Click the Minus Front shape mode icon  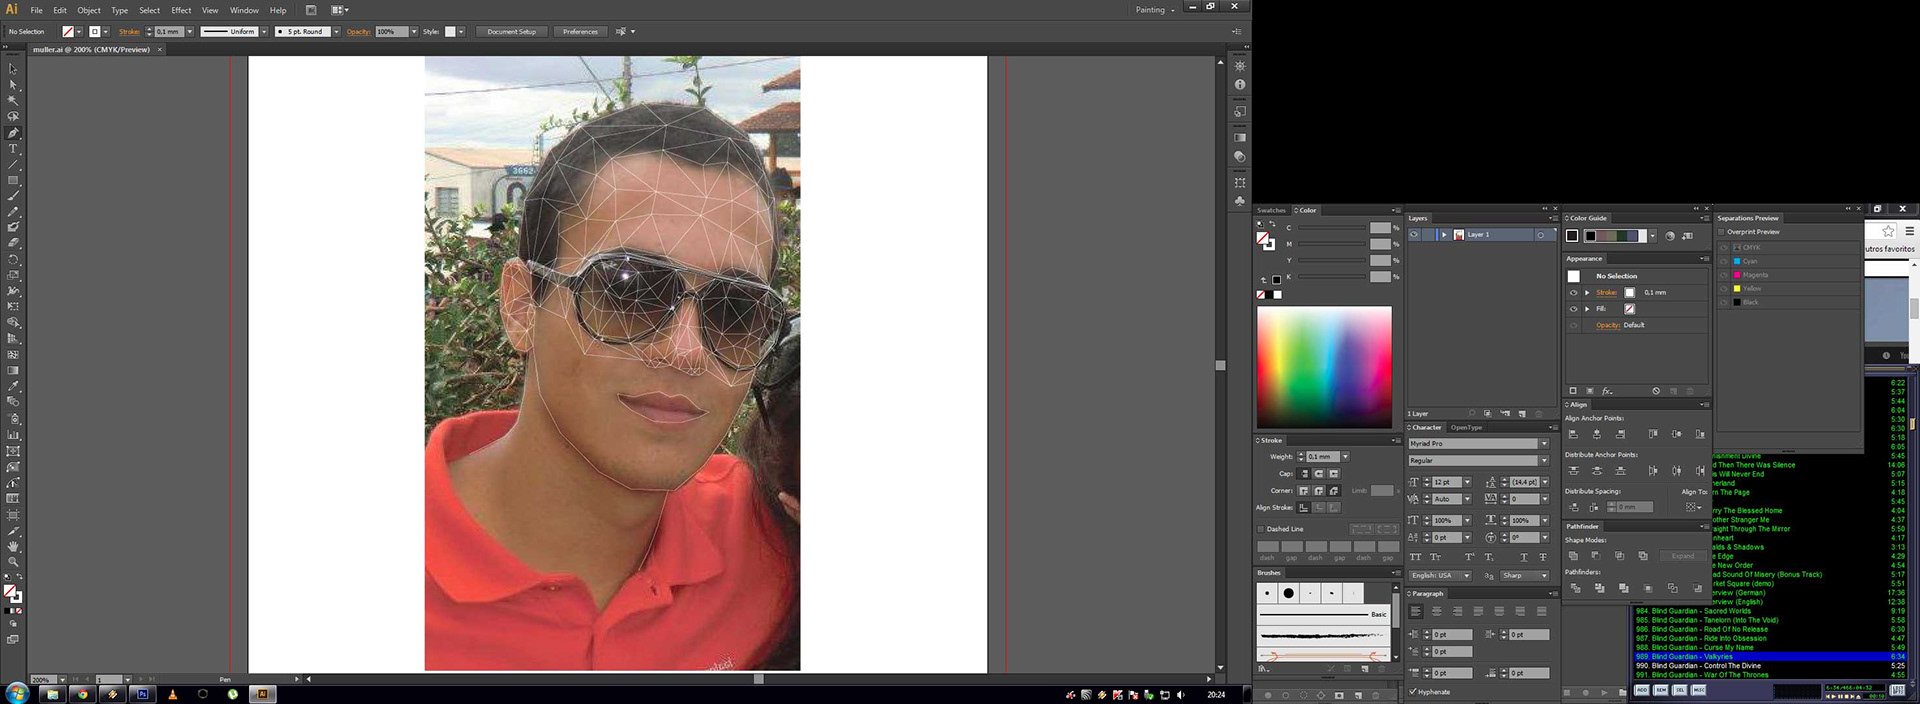(1596, 556)
